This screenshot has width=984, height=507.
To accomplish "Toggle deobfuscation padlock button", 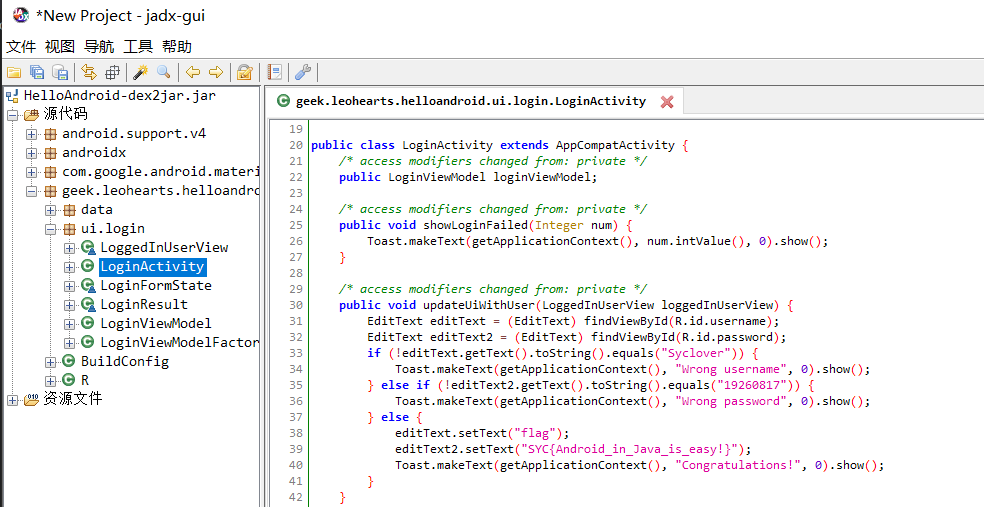I will point(244,72).
